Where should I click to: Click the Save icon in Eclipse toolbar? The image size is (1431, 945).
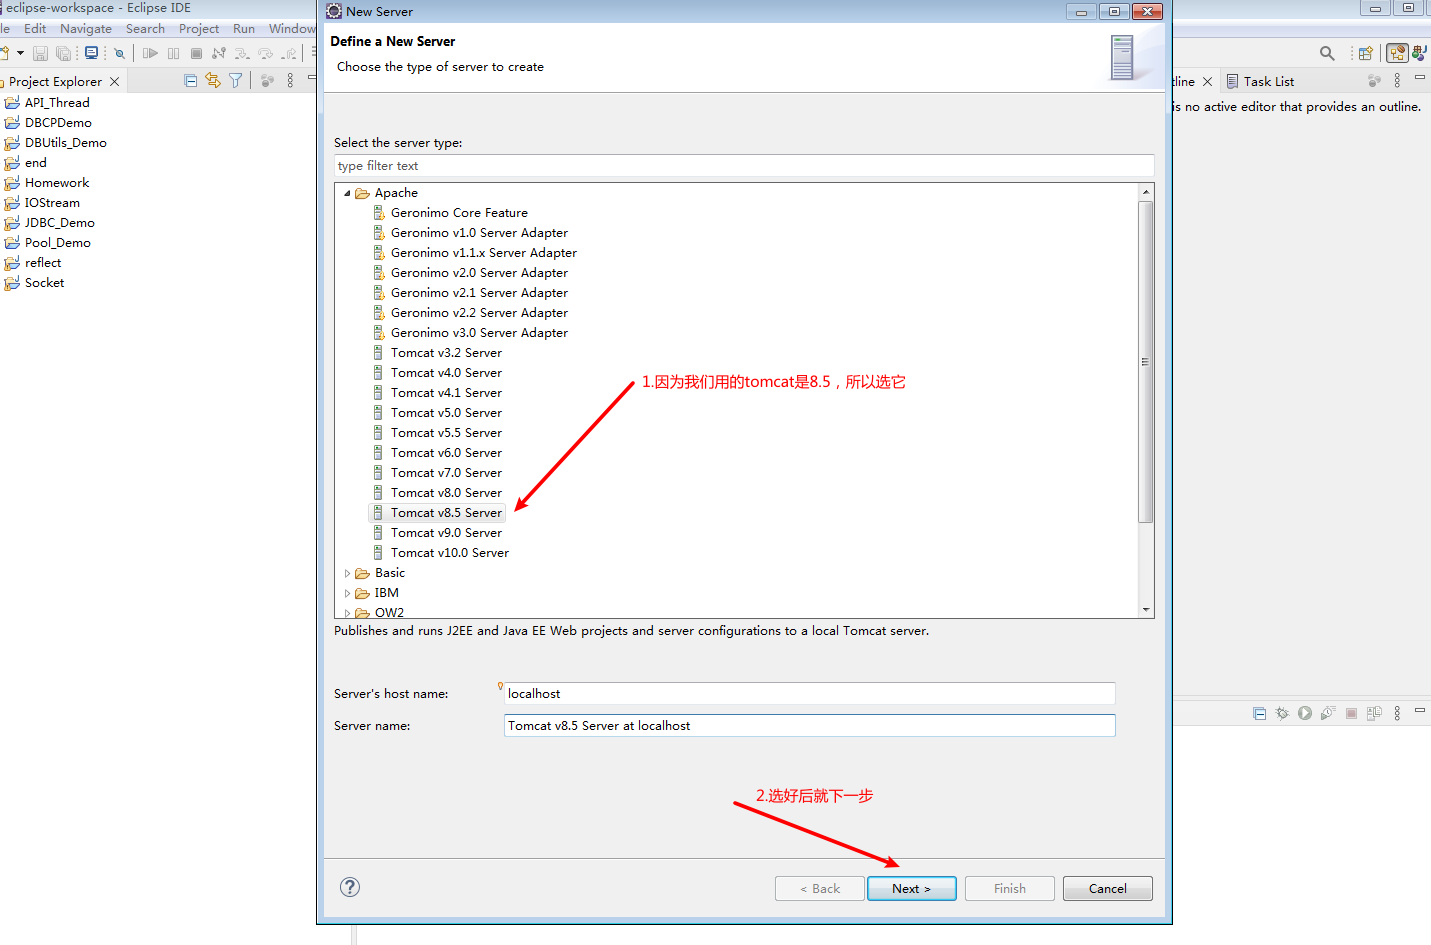click(x=40, y=53)
